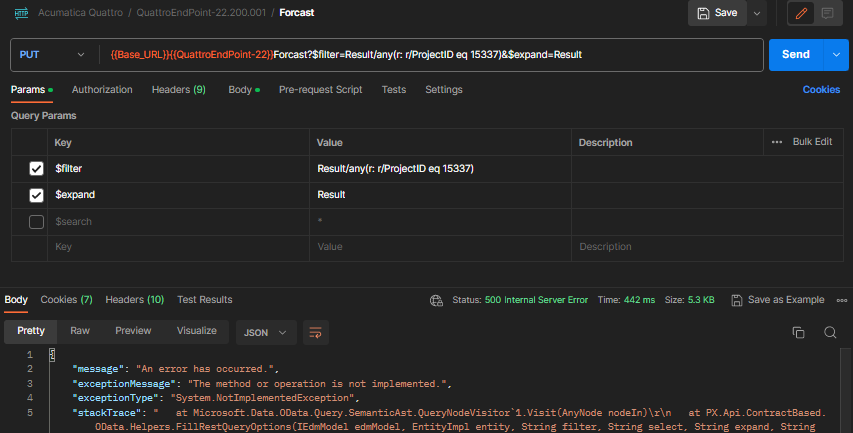Viewport: 853px width, 433px height.
Task: Open the column options three-dots icon
Action: coord(777,142)
